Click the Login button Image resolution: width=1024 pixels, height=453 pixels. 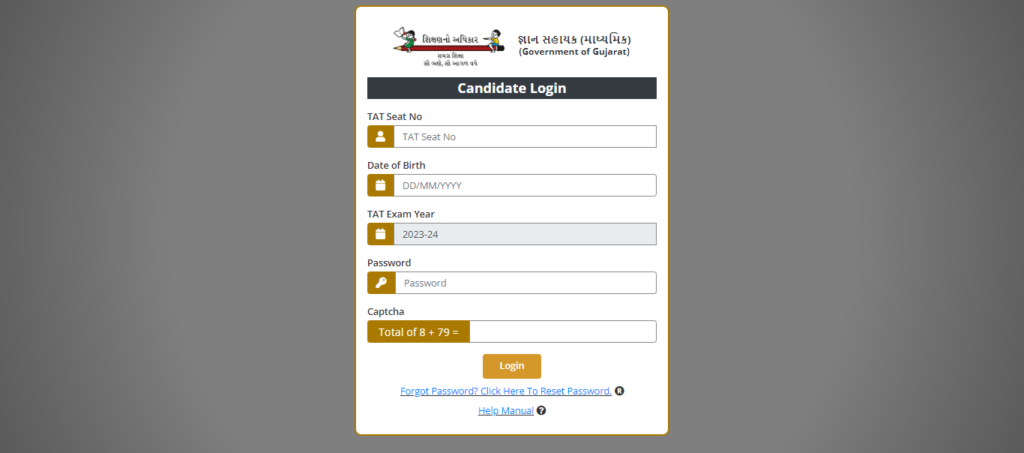pos(512,366)
